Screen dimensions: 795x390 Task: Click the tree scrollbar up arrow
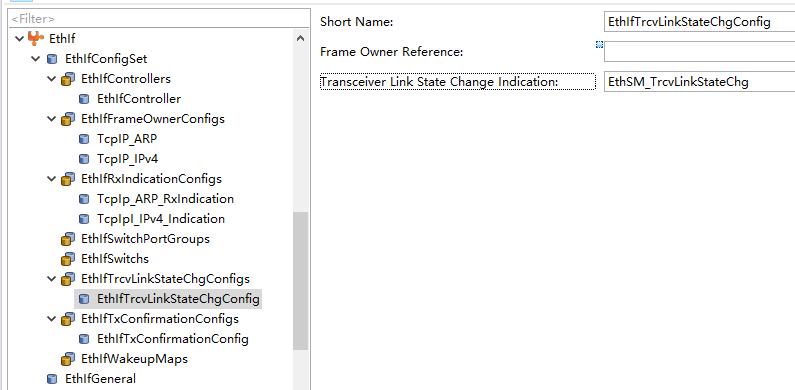pyautogui.click(x=300, y=38)
